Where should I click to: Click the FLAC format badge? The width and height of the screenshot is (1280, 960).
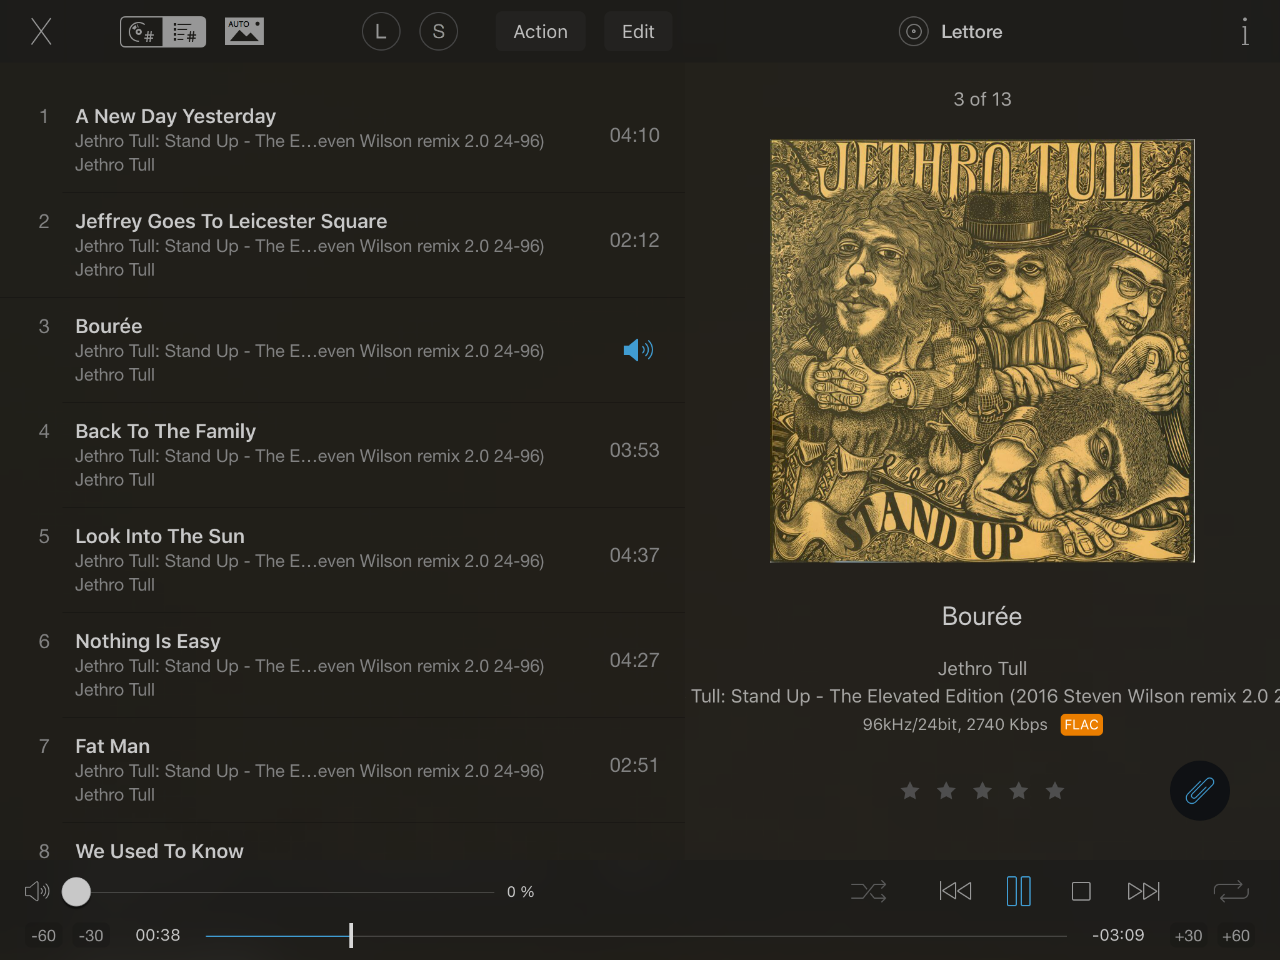coord(1082,725)
